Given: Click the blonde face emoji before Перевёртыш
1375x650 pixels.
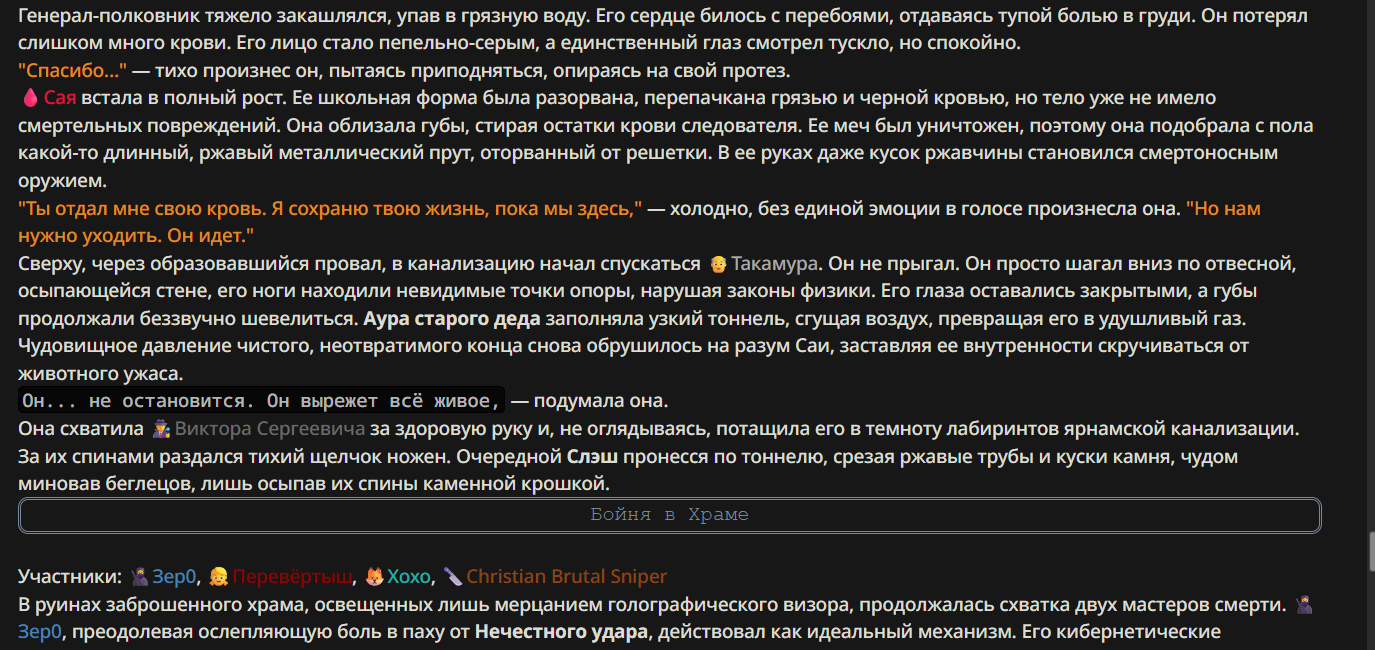Looking at the screenshot, I should pos(218,577).
